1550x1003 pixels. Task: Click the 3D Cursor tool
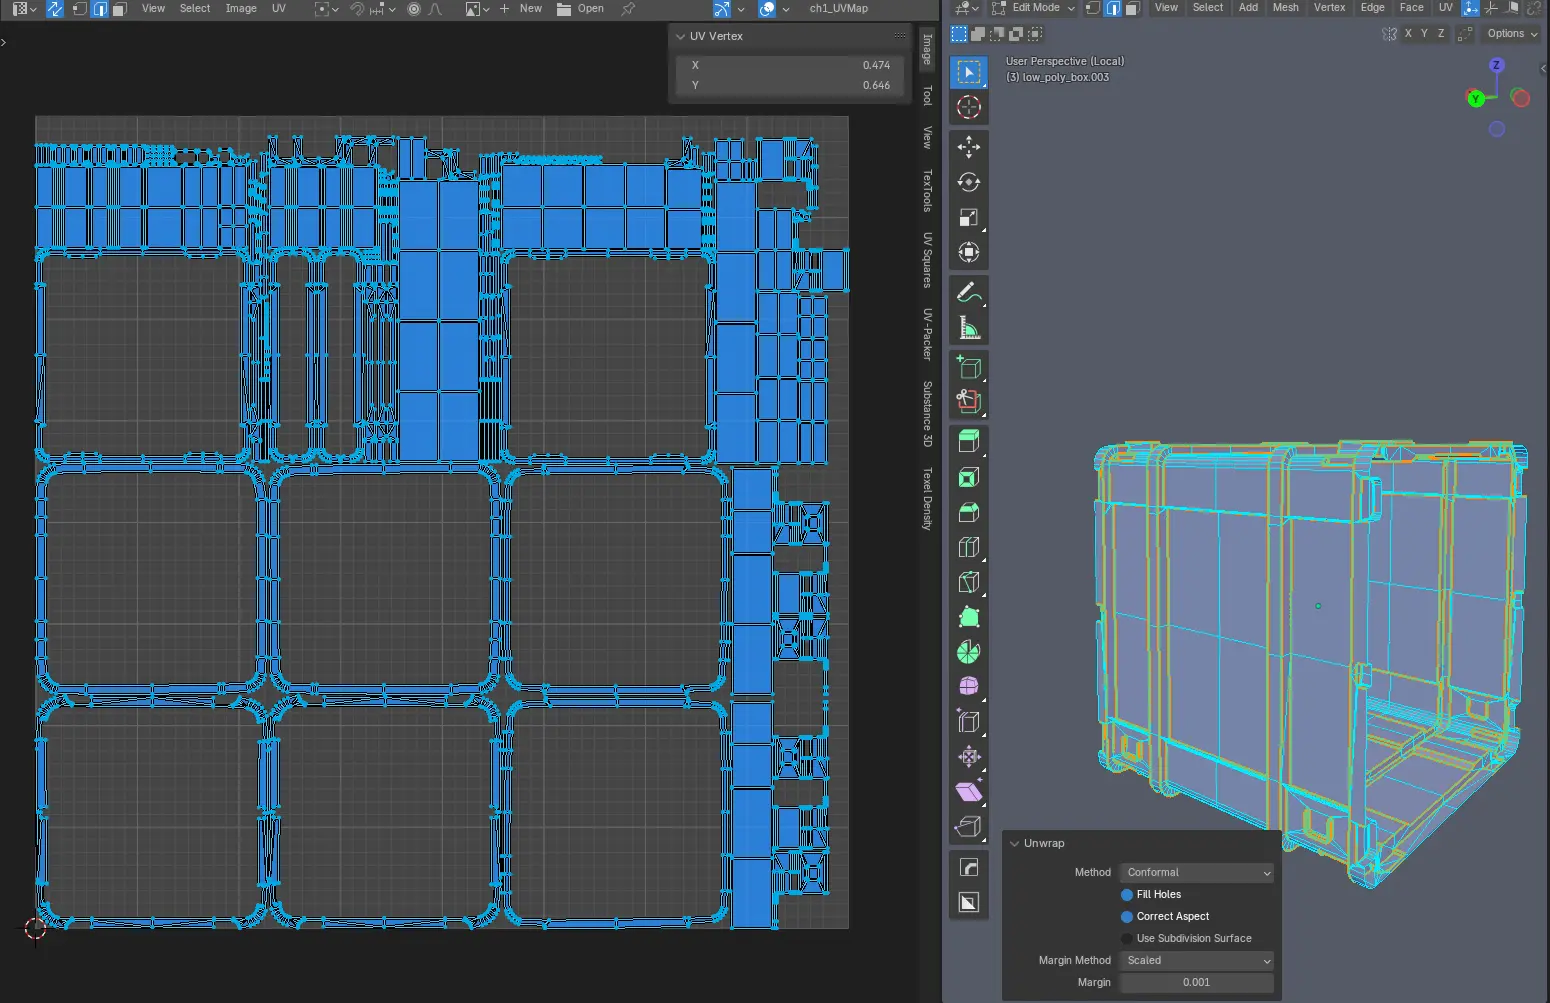pyautogui.click(x=968, y=108)
